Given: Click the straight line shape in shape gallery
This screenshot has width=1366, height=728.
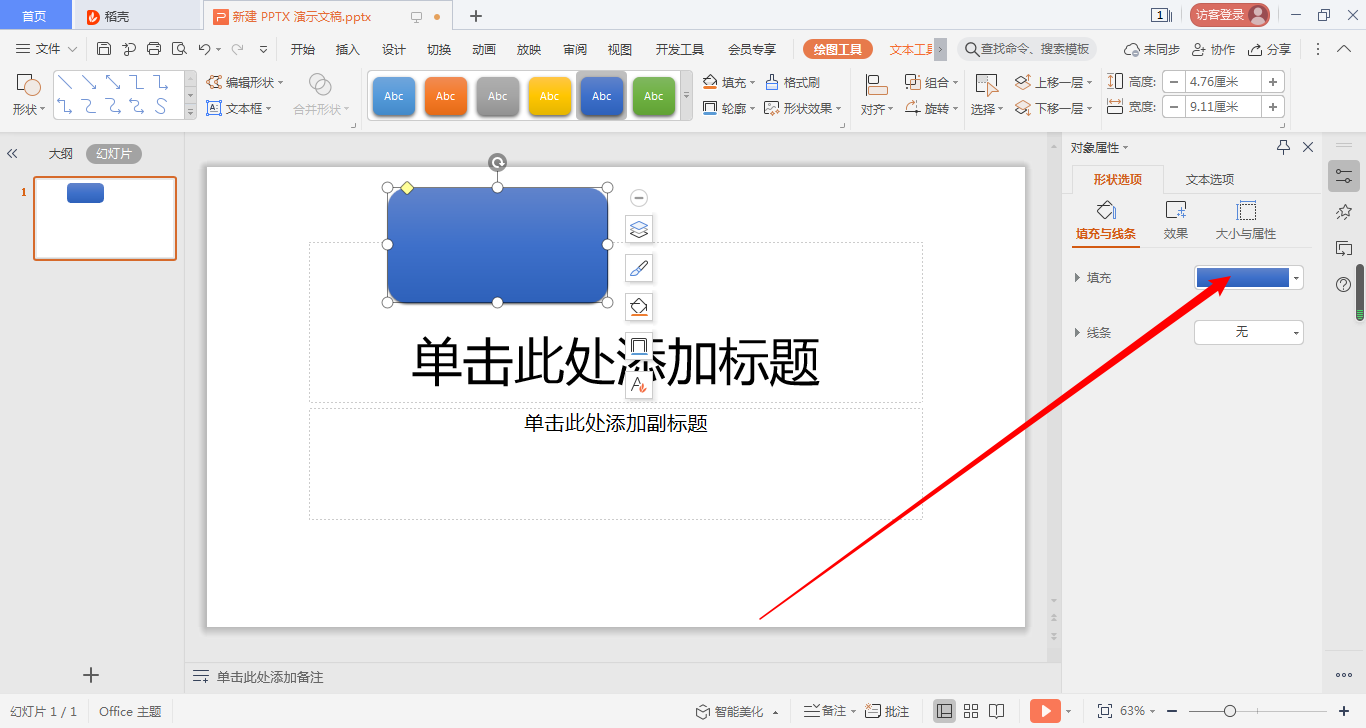Looking at the screenshot, I should pyautogui.click(x=65, y=82).
